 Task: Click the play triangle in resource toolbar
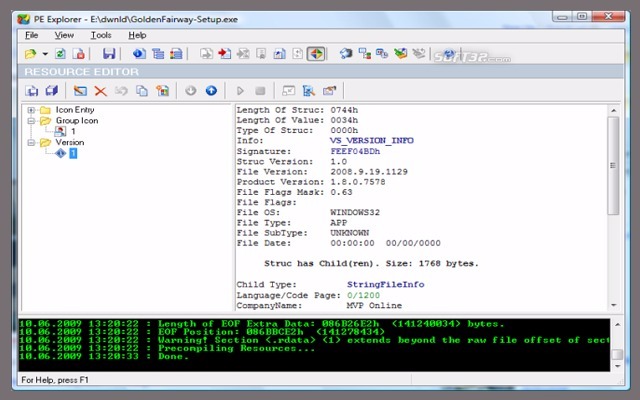(240, 91)
